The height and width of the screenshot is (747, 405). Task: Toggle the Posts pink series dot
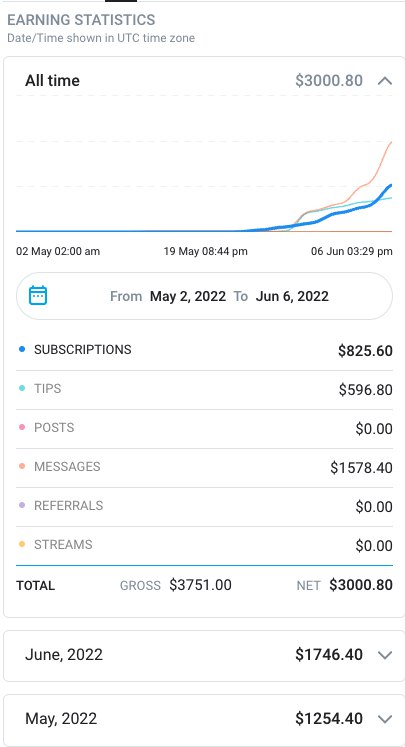pyautogui.click(x=21, y=427)
